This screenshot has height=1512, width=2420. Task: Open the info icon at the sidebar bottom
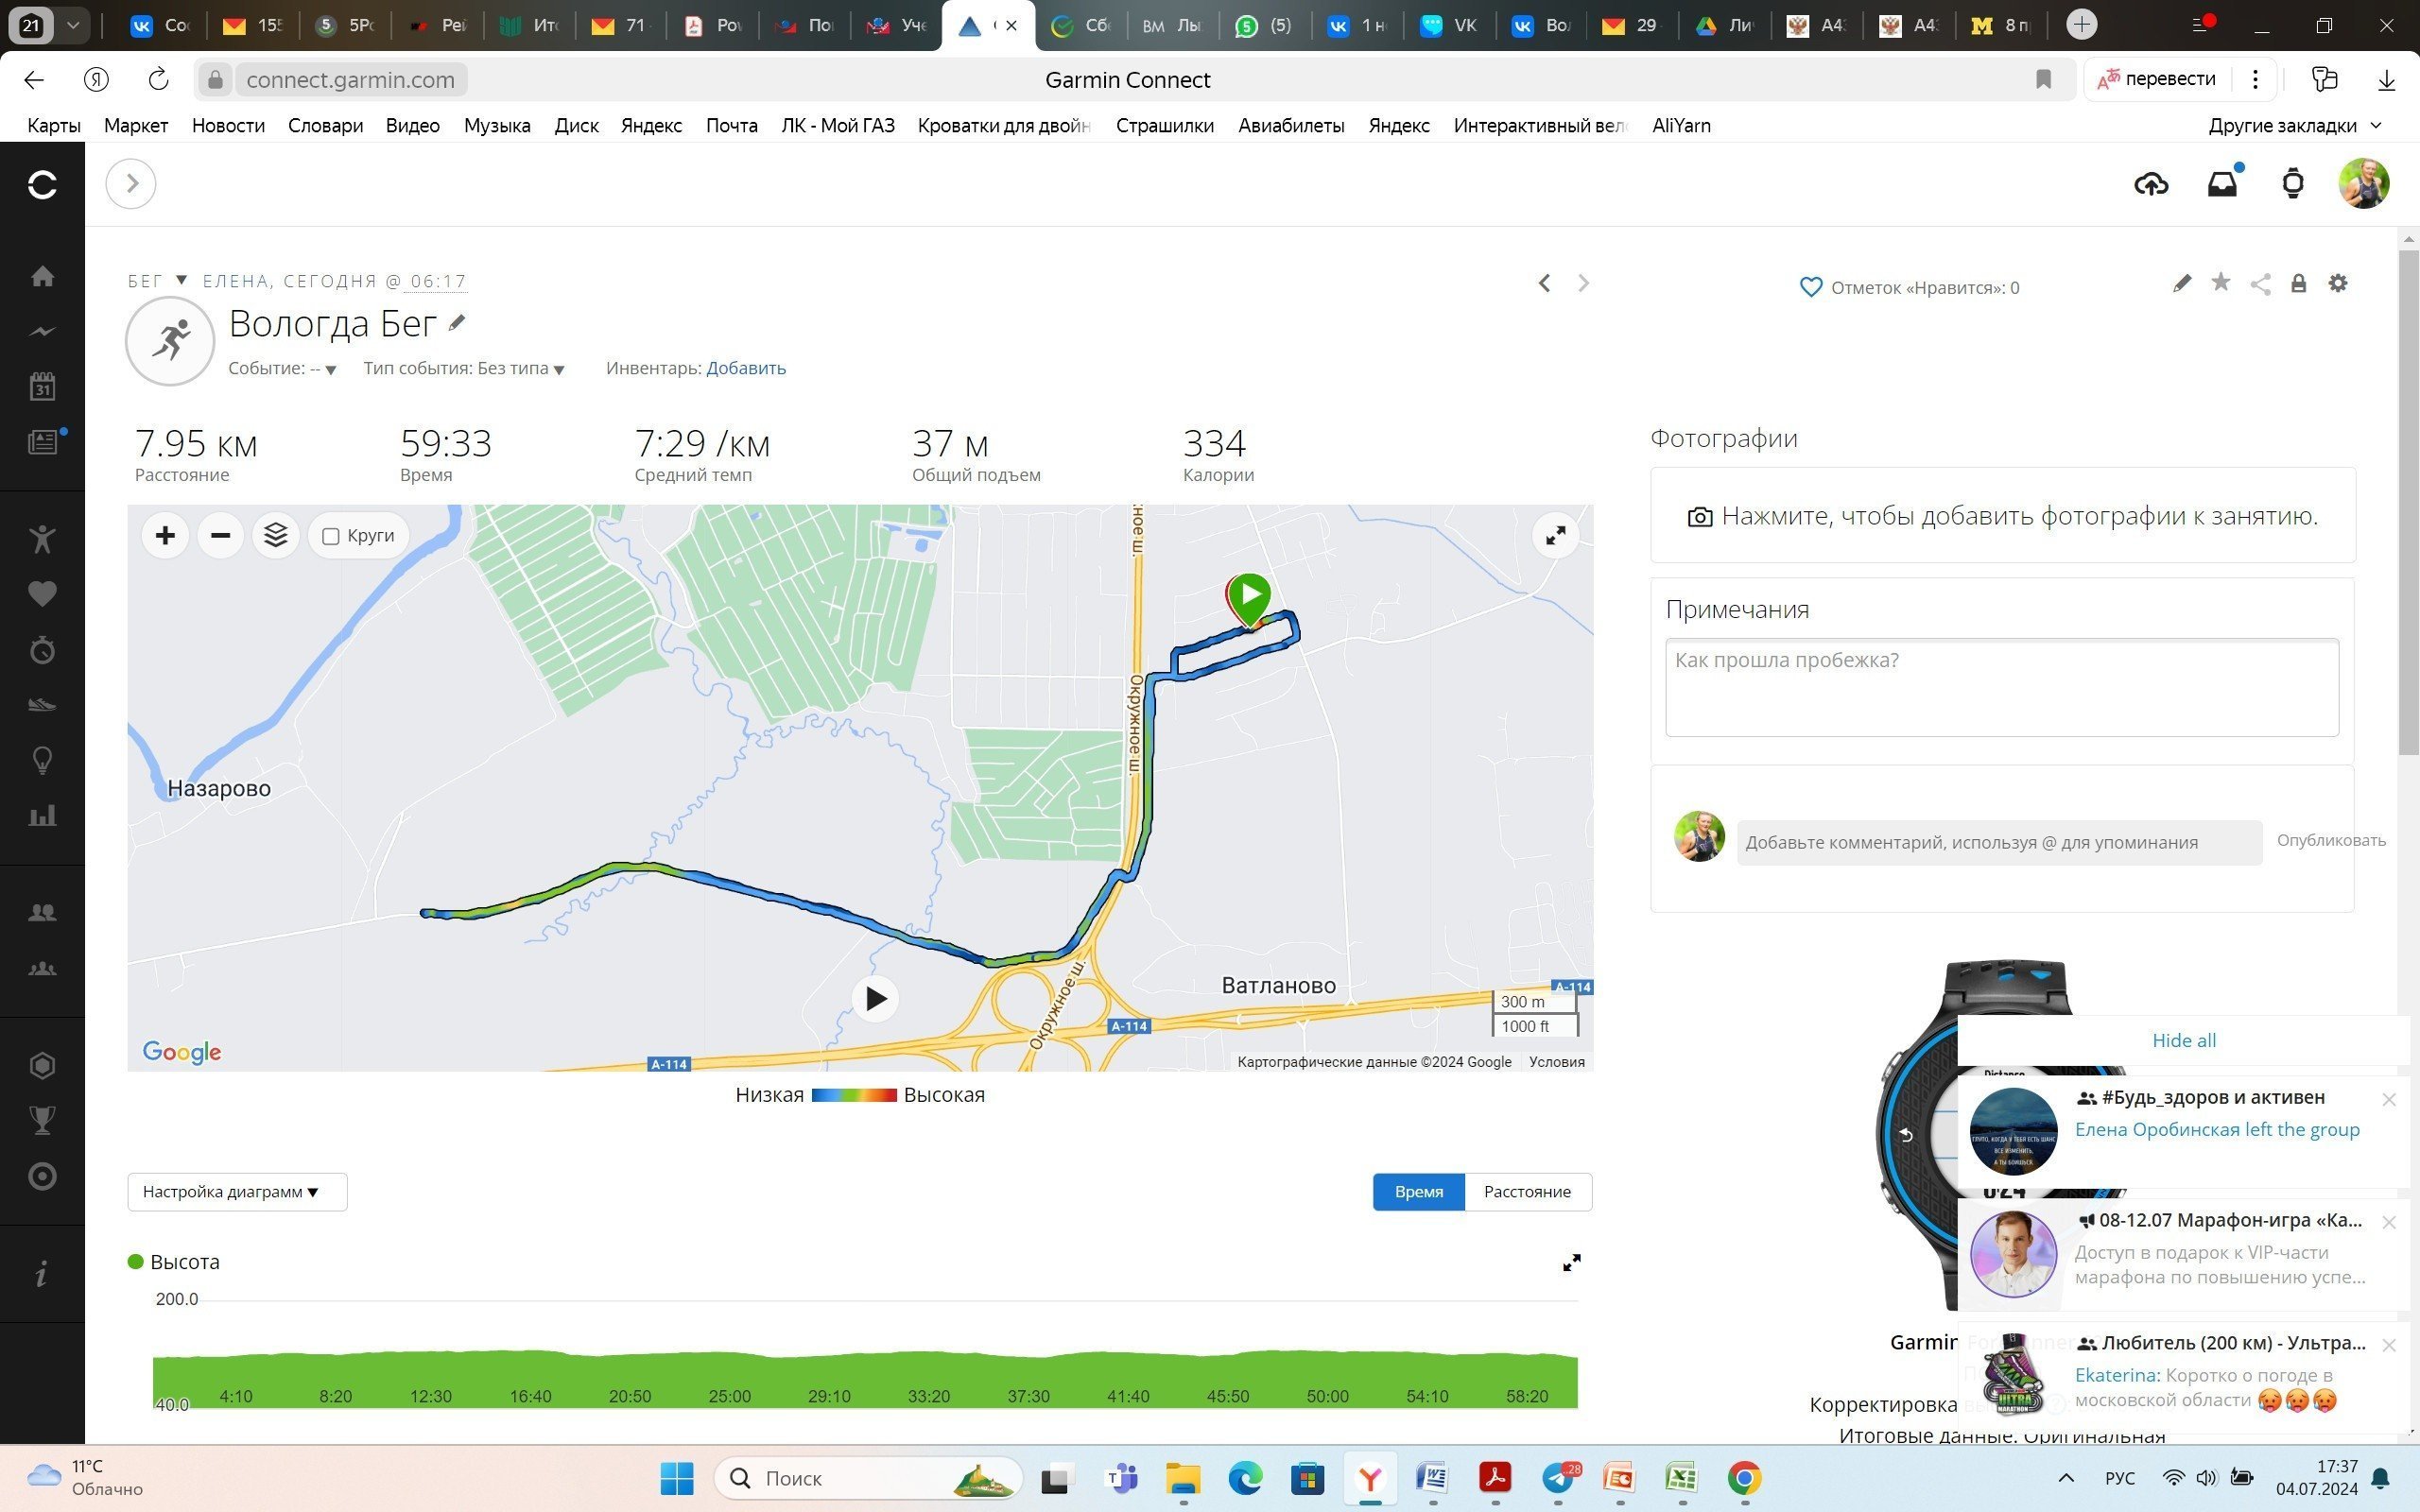pos(42,1274)
